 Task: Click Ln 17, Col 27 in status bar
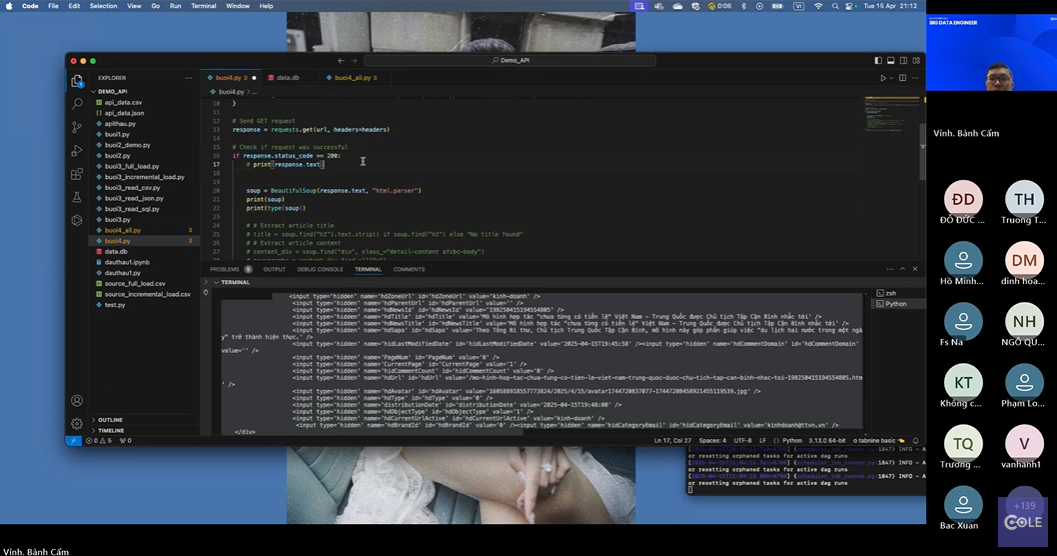tap(673, 441)
